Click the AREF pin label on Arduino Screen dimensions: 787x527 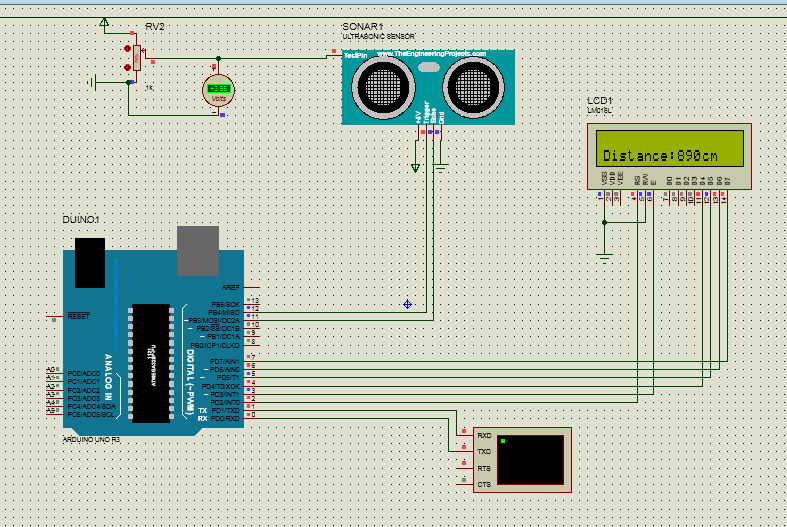point(230,288)
